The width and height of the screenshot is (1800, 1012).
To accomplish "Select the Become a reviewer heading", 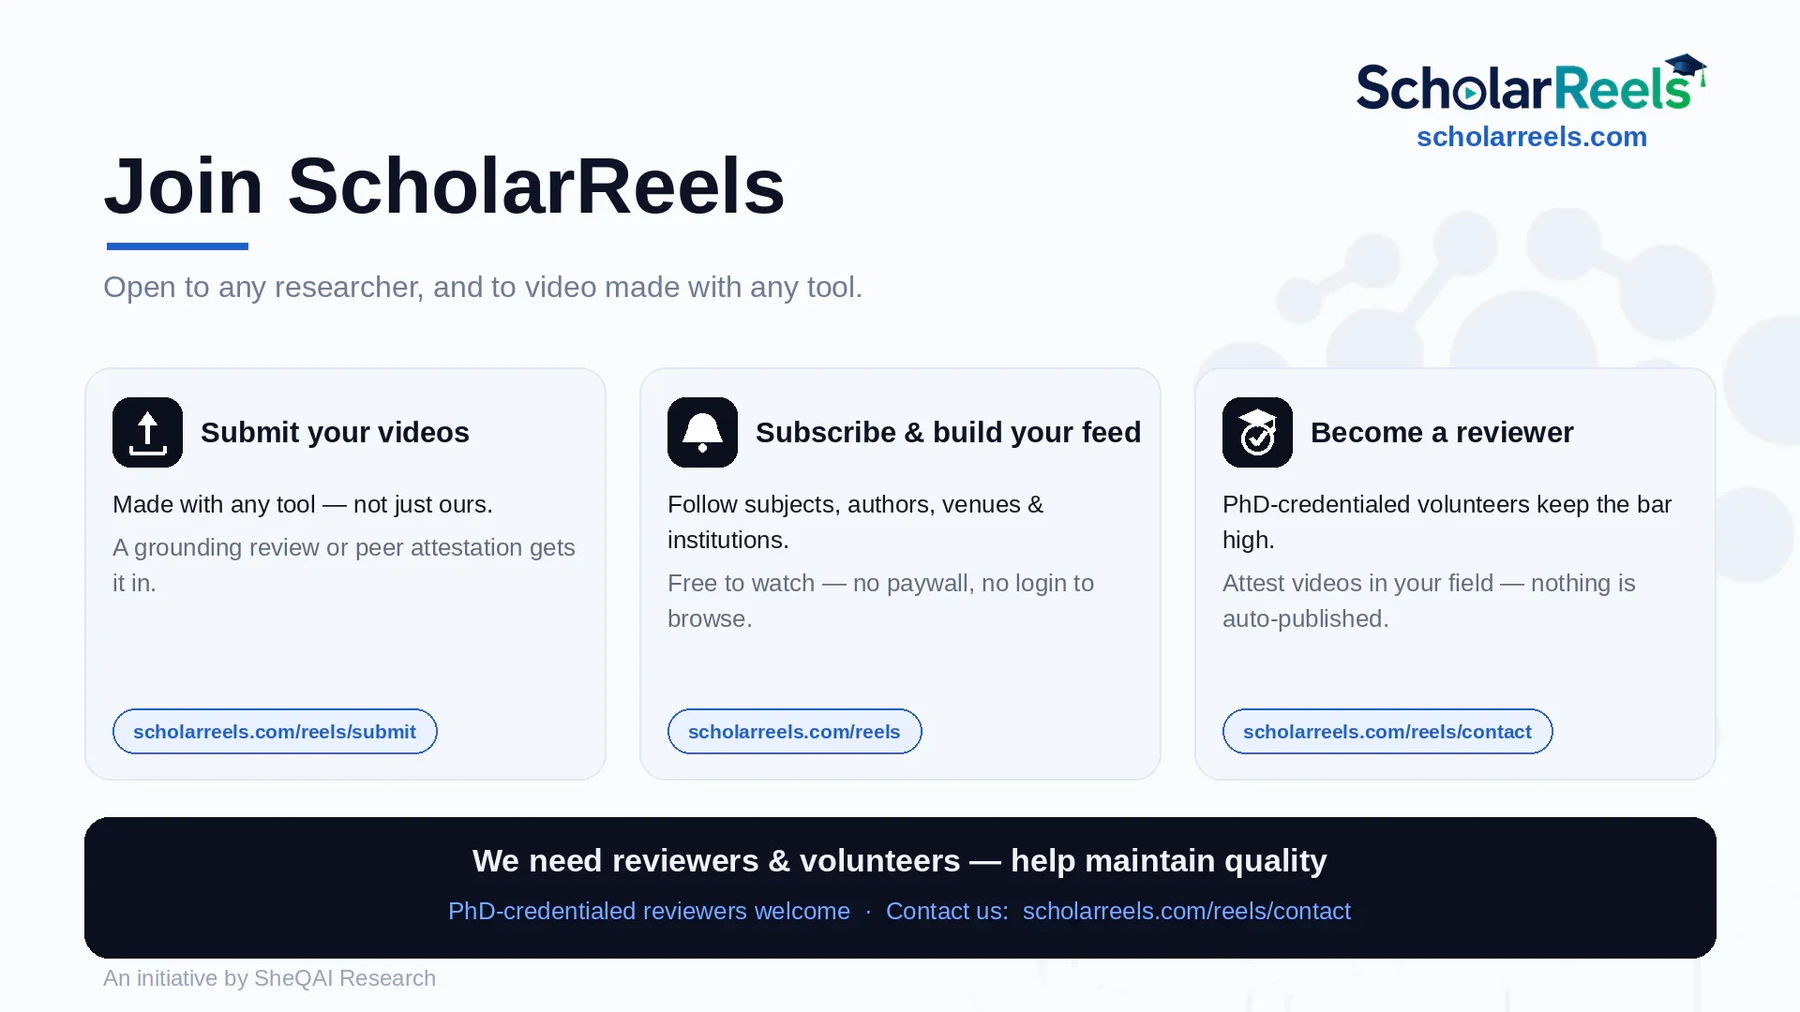I will click(1442, 432).
